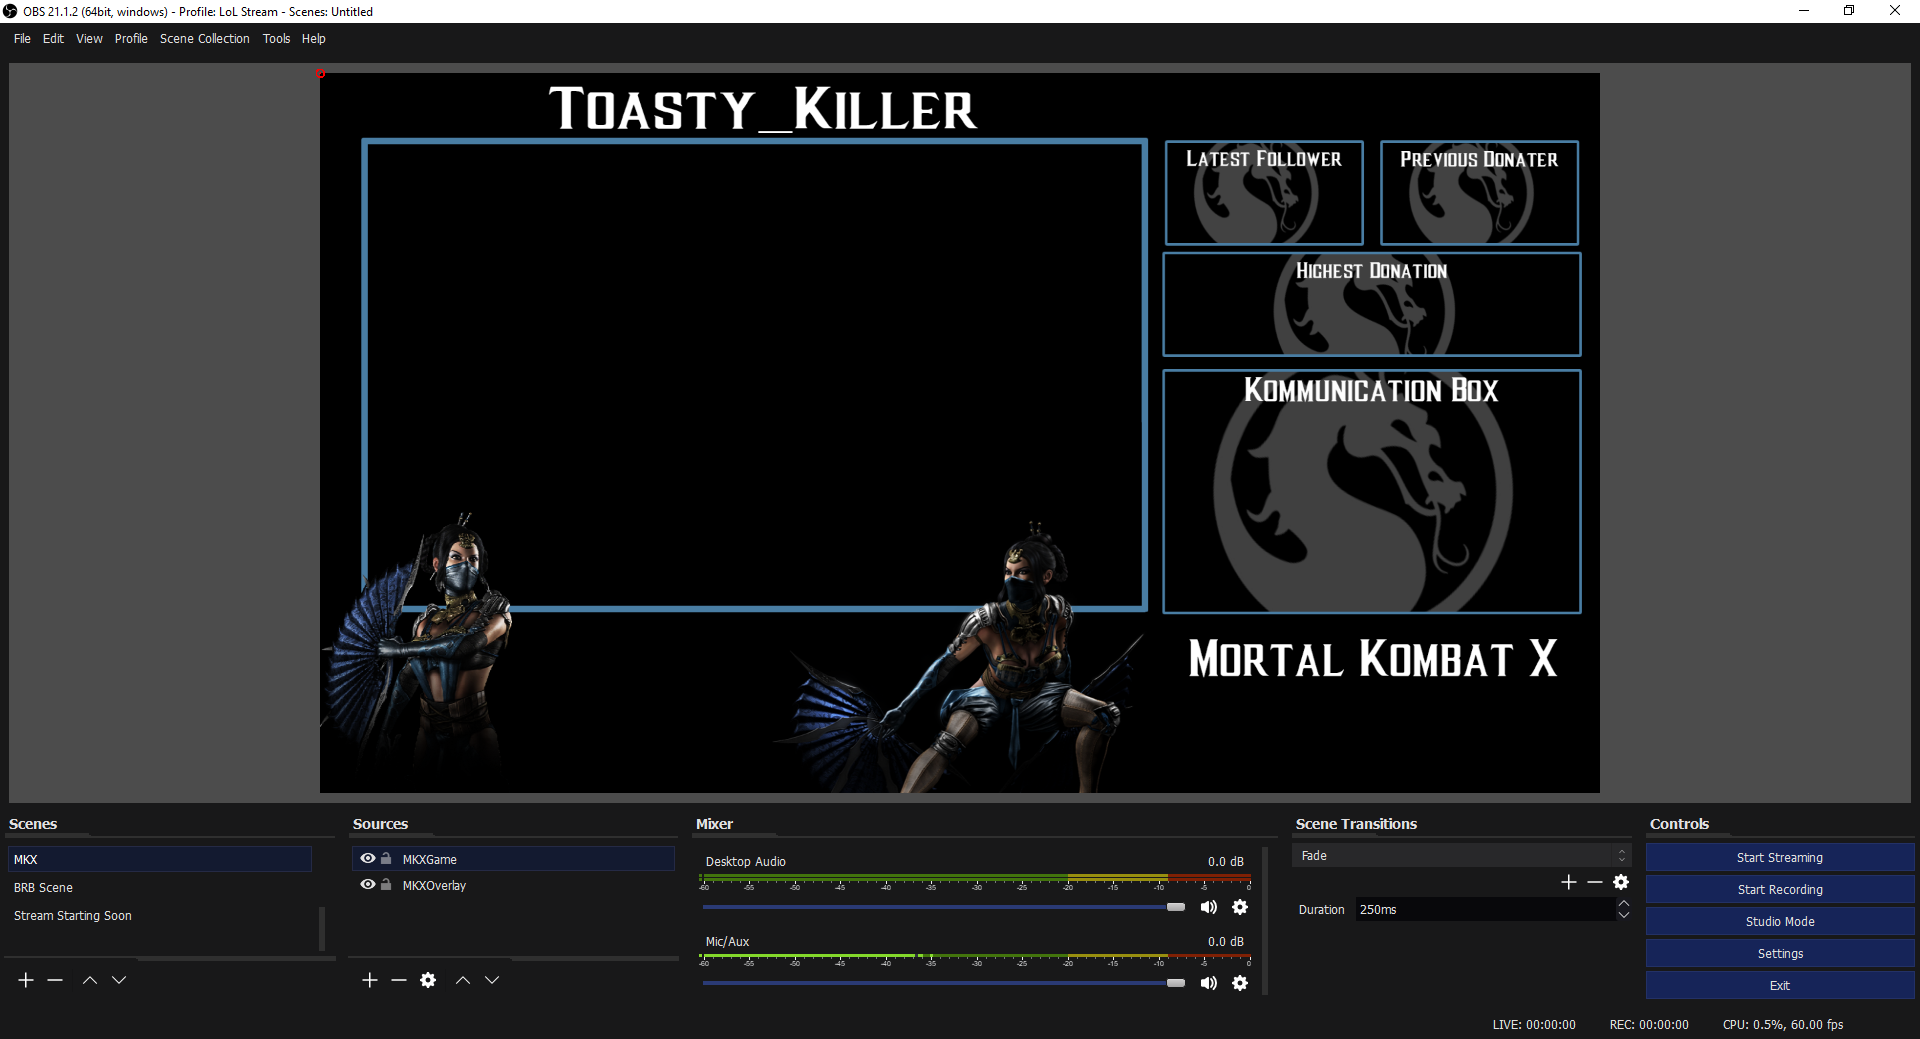
Task: Mute Desktop Audio speaker icon
Action: point(1209,907)
